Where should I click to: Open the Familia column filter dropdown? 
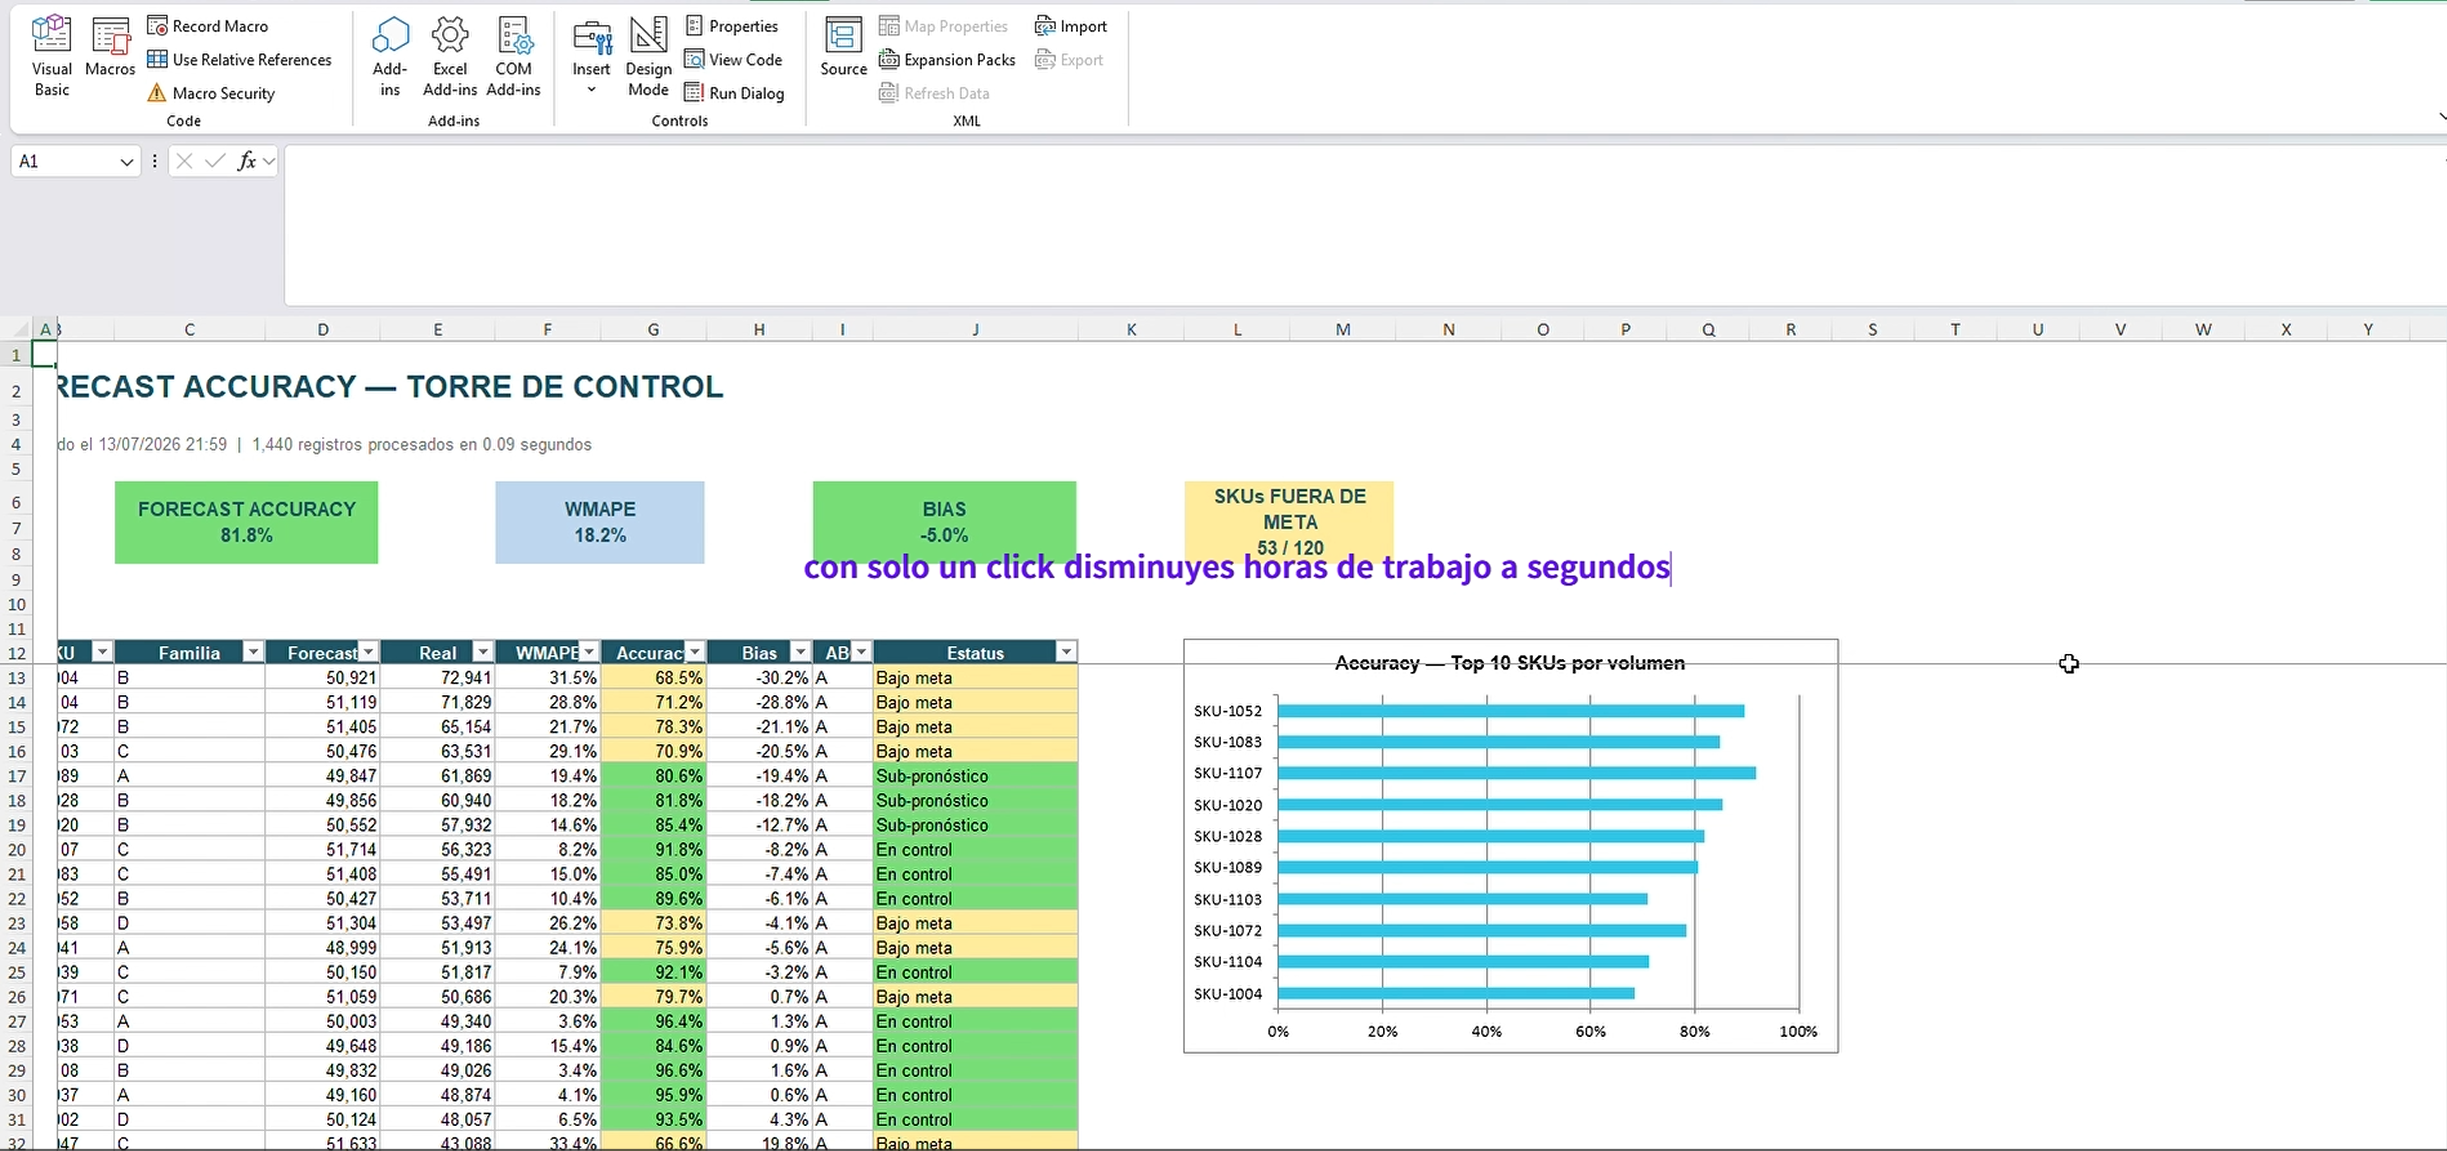(x=253, y=653)
